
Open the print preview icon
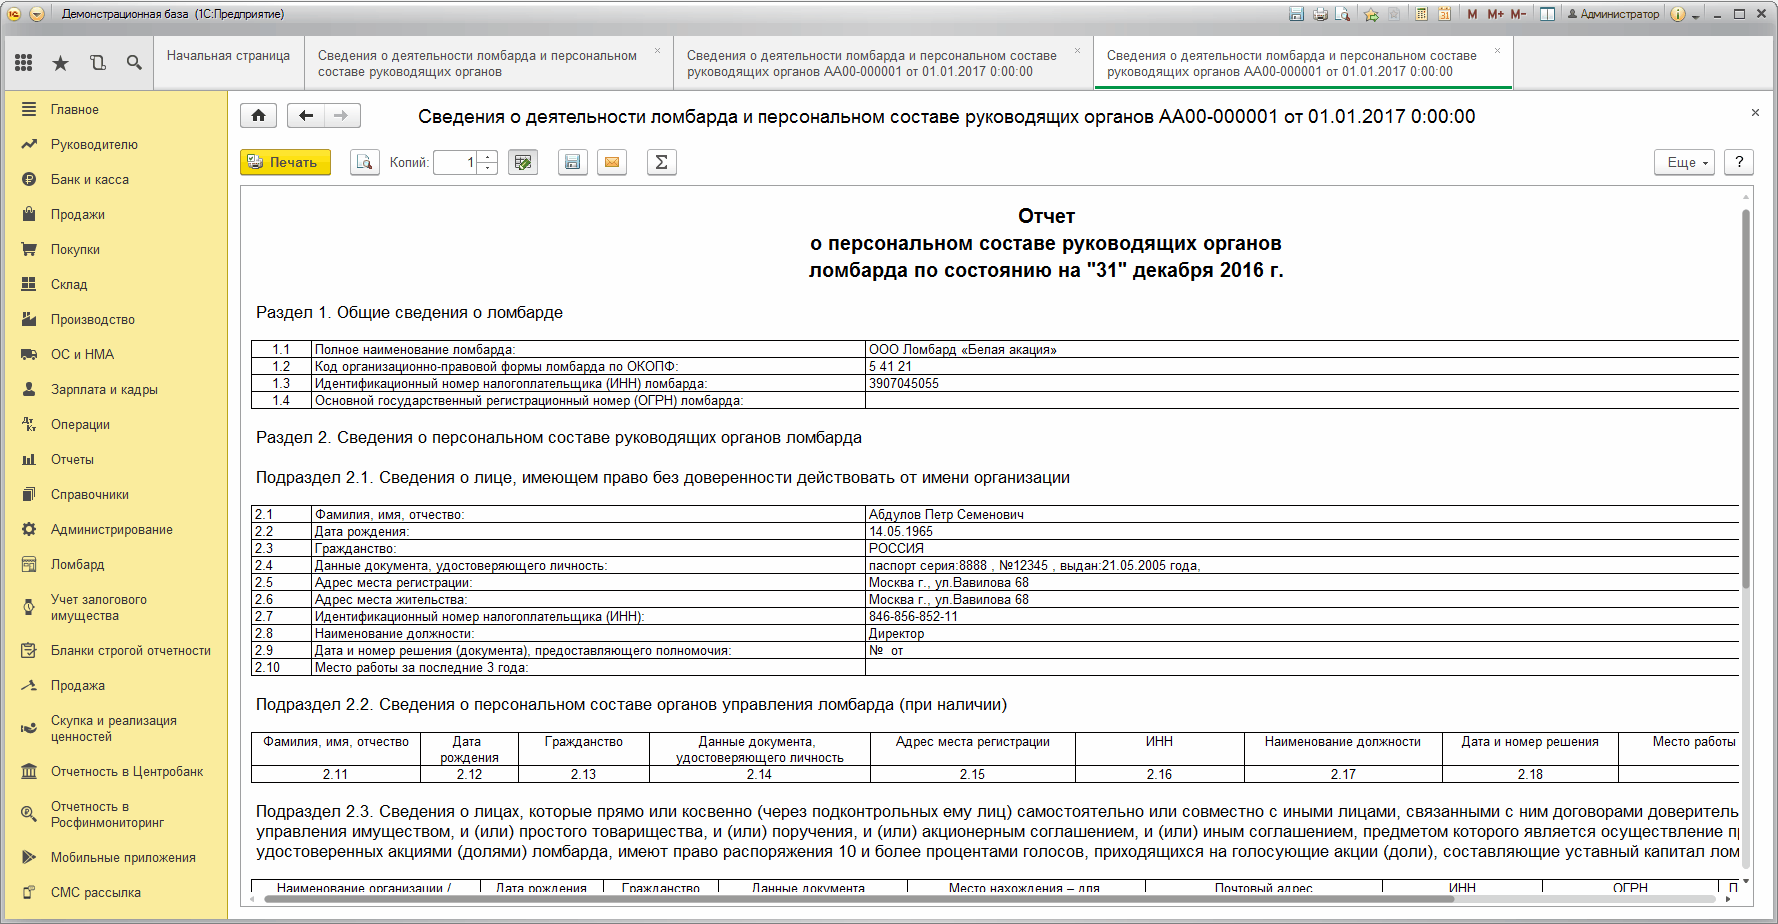(x=365, y=162)
